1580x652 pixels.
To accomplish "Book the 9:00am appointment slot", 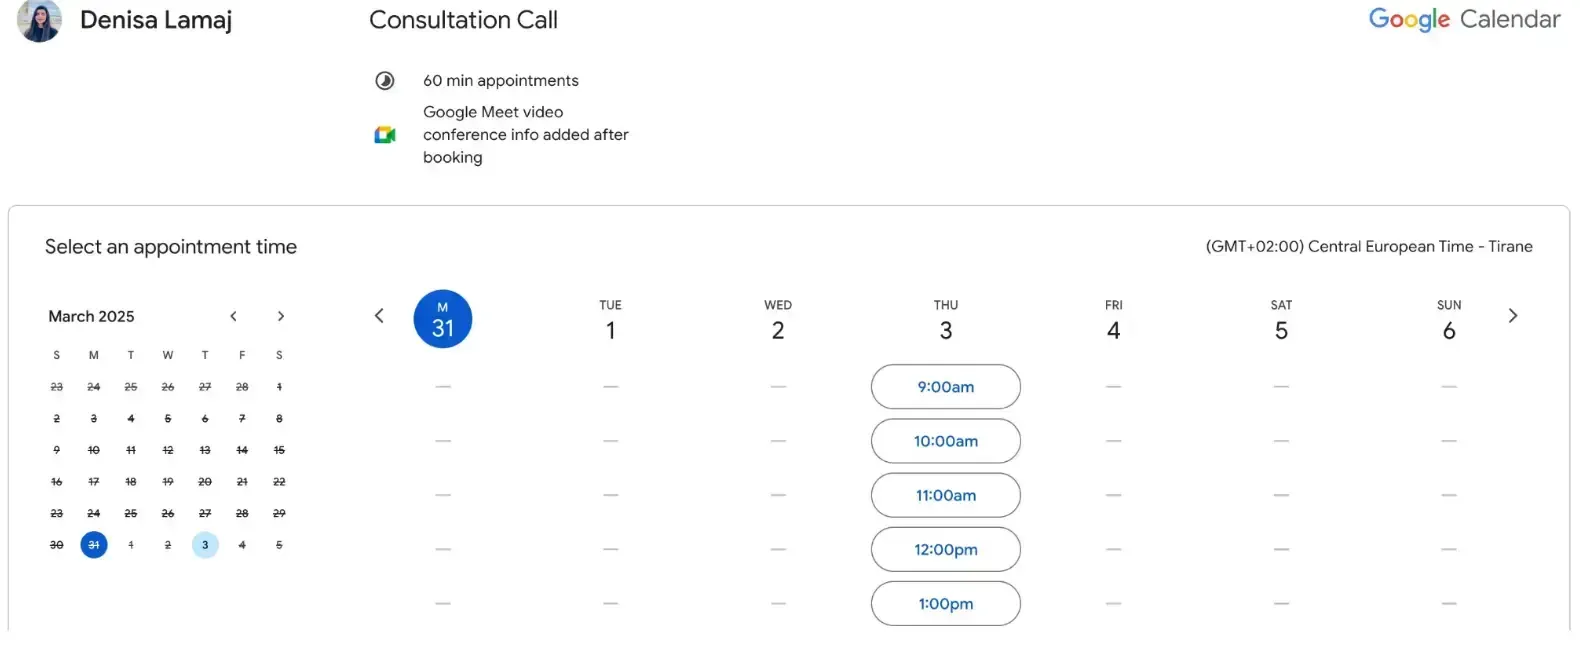I will pos(945,387).
